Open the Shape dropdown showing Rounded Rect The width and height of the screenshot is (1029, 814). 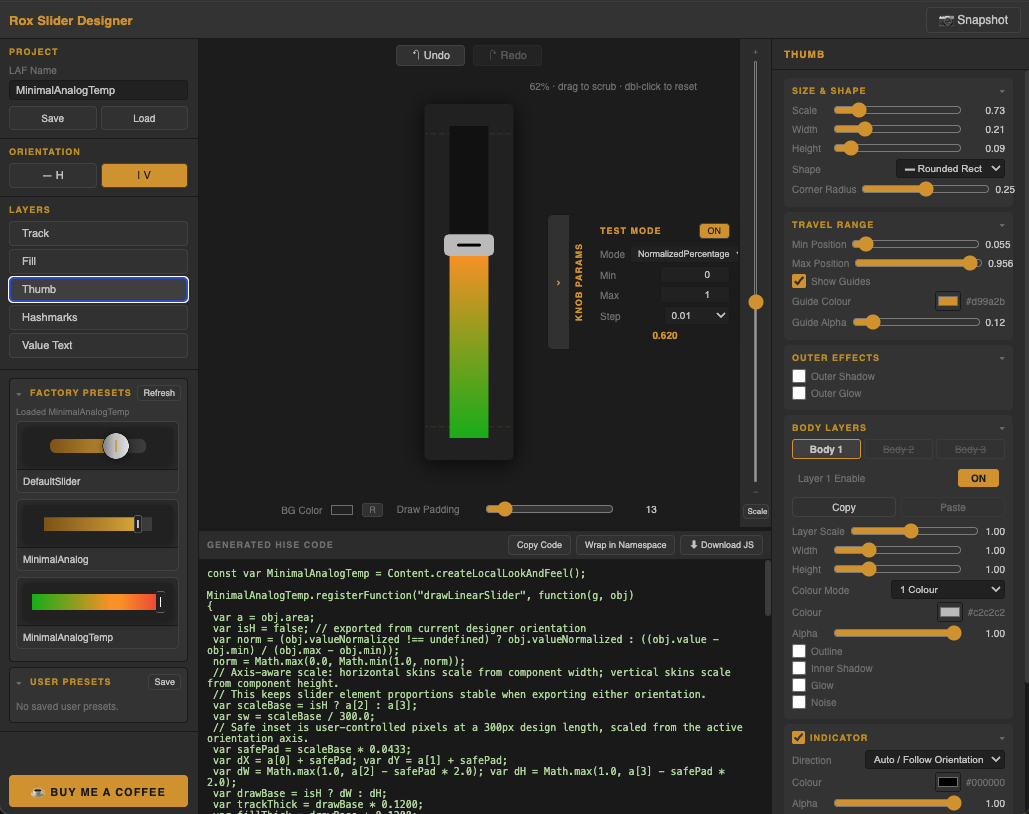(950, 169)
